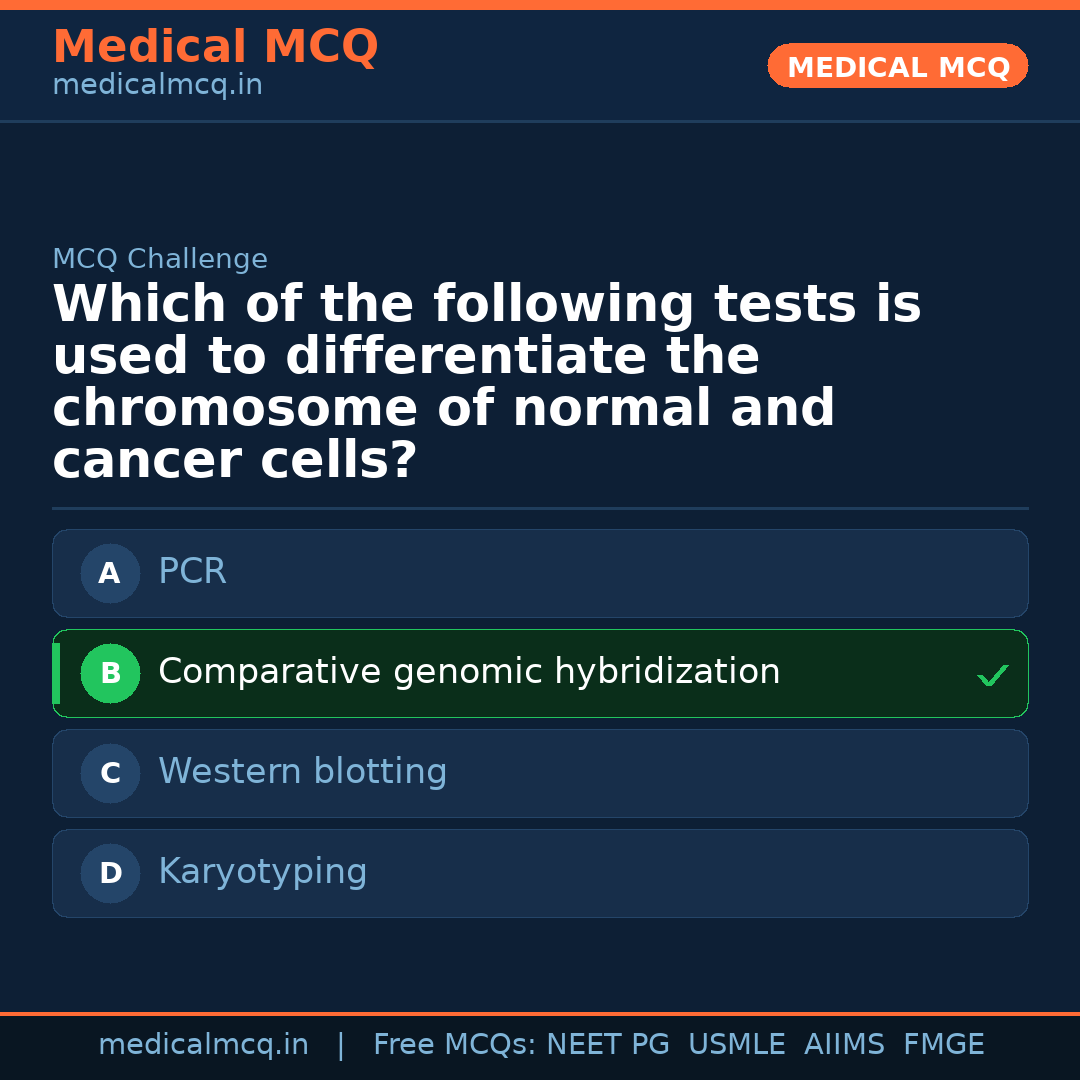Open the medicalmcq.in link in the footer
1080x1080 pixels.
[203, 1045]
